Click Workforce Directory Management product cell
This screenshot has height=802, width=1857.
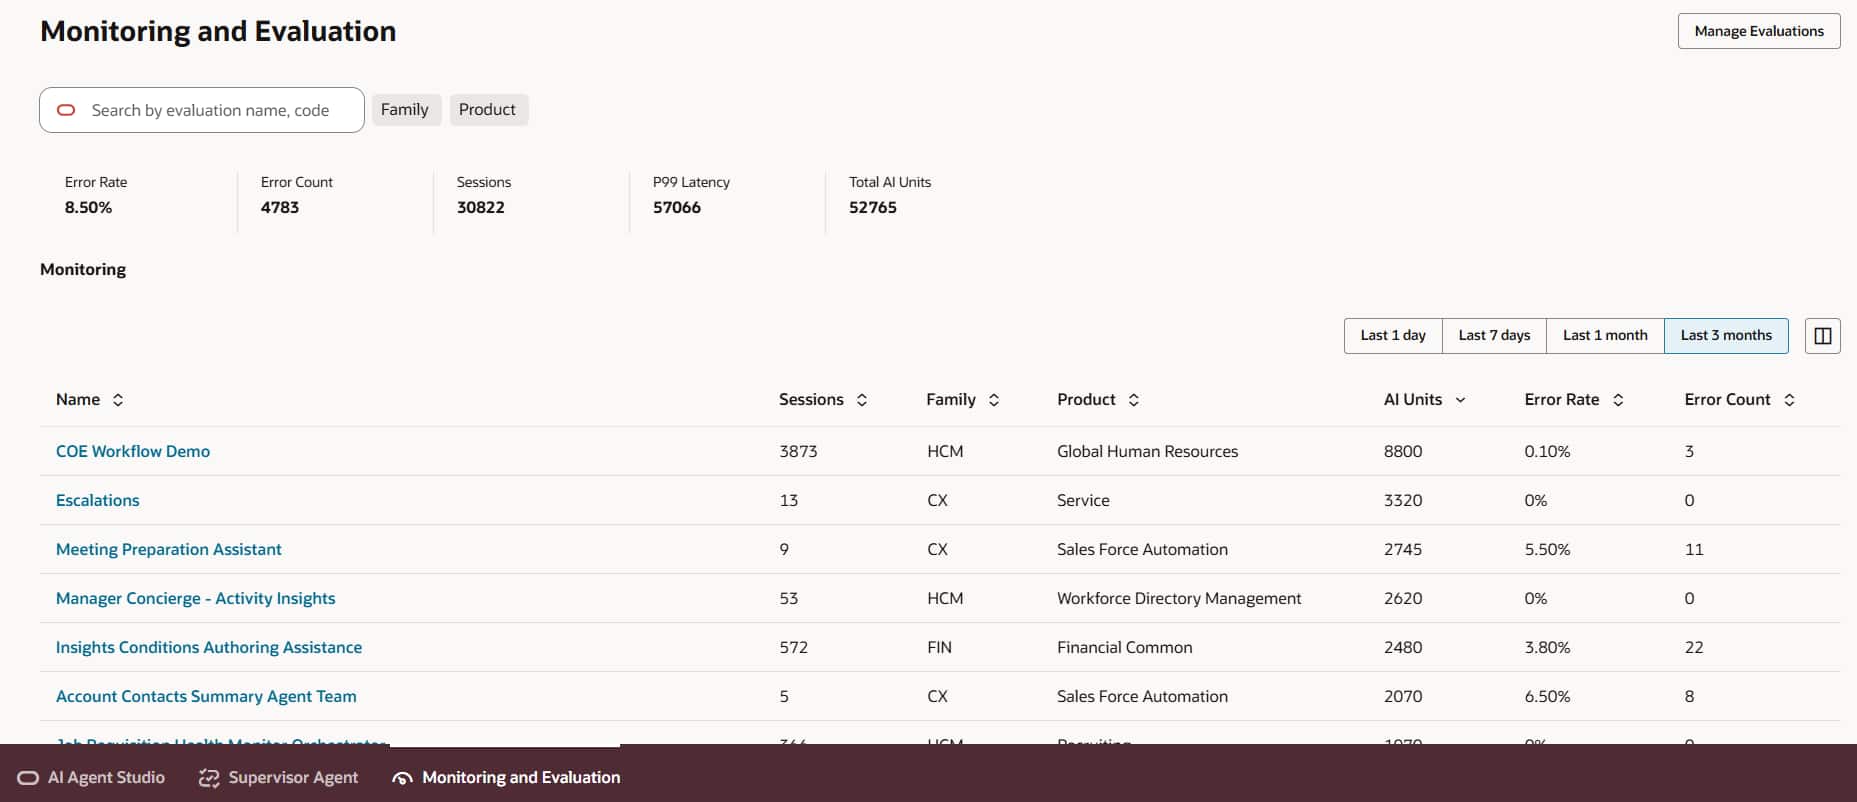point(1179,599)
